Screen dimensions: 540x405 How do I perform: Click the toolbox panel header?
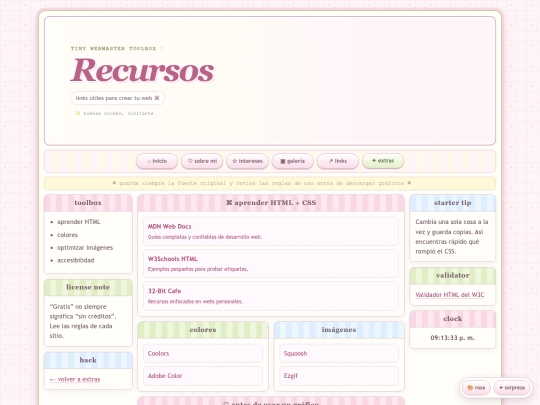pos(88,203)
